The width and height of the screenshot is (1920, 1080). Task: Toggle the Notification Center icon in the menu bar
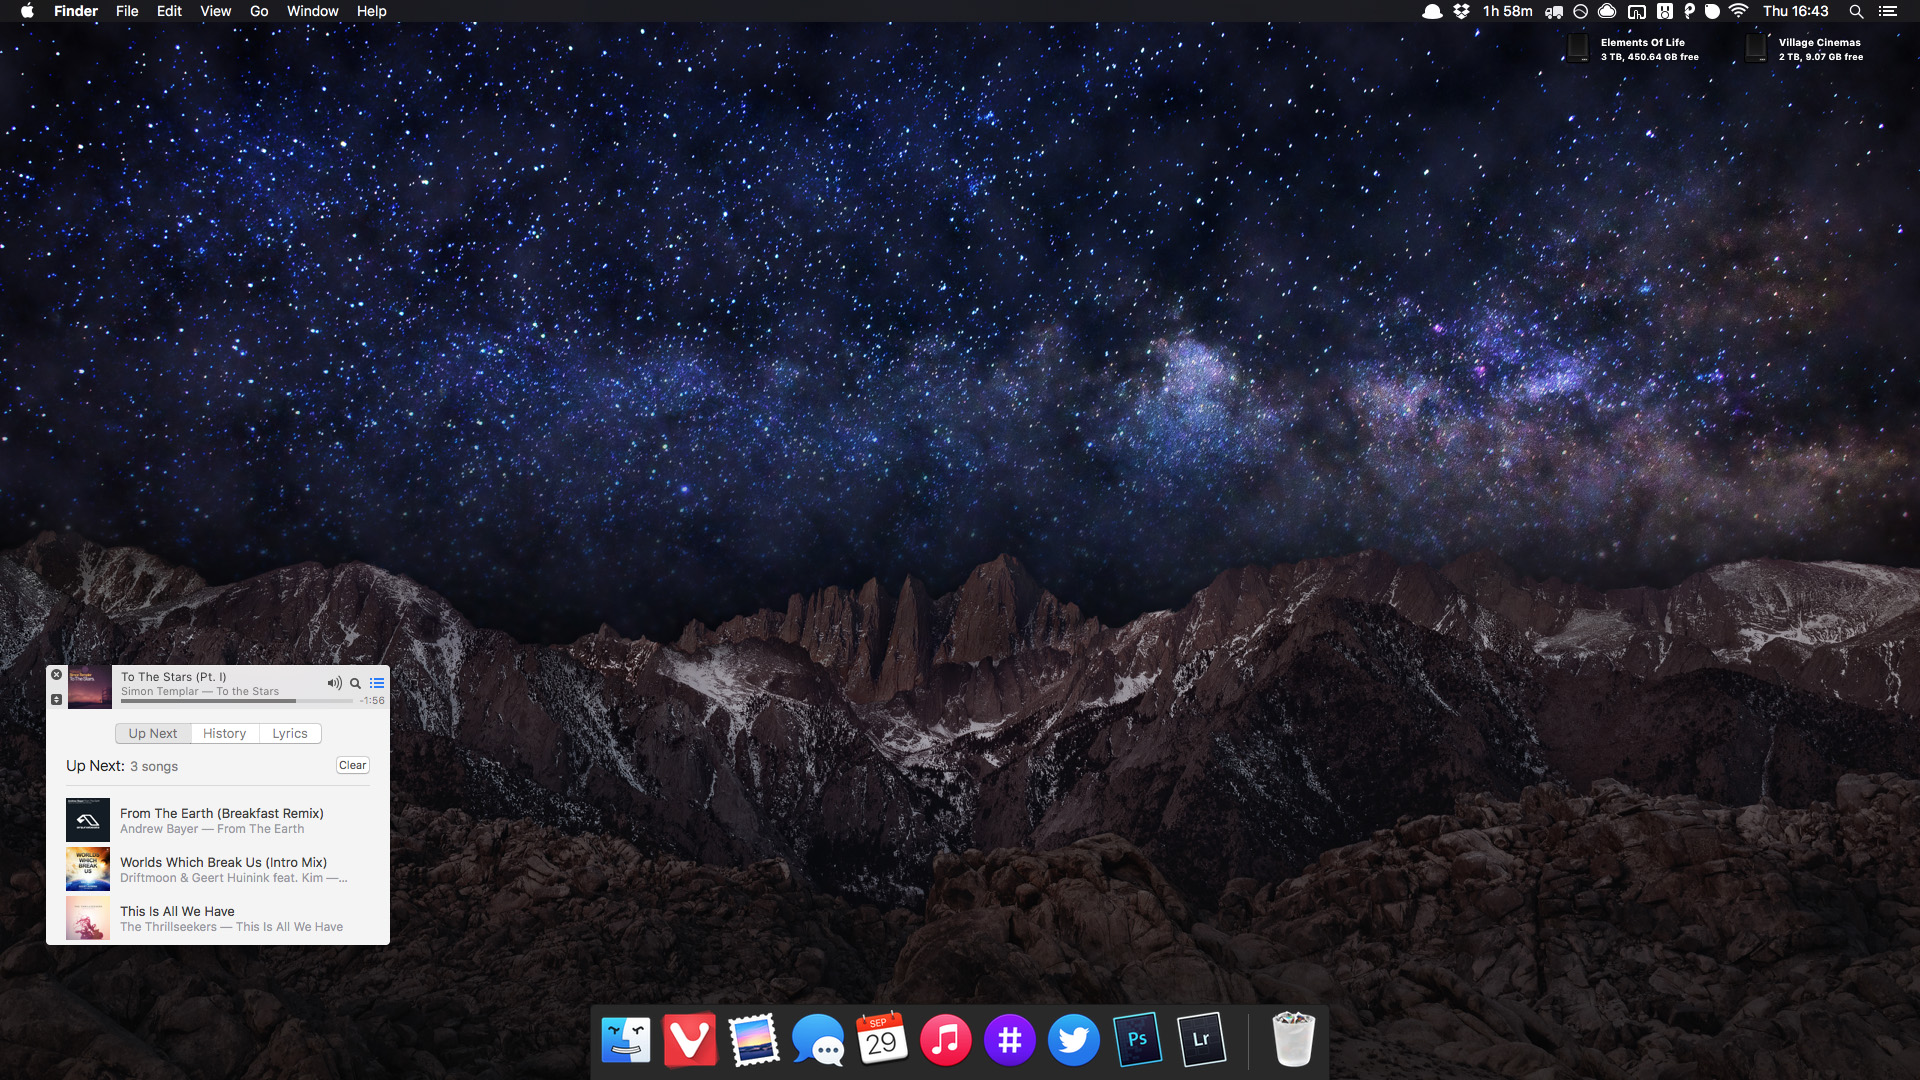click(1887, 11)
